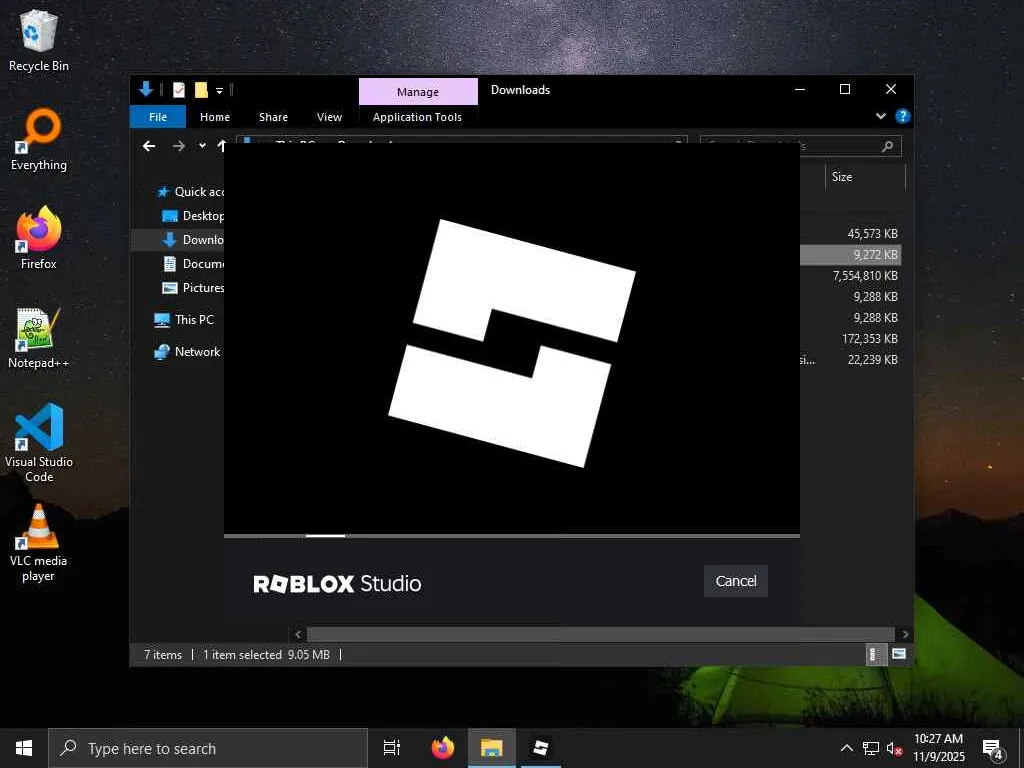Open Task View from the taskbar
This screenshot has height=768, width=1024.
click(x=392, y=748)
